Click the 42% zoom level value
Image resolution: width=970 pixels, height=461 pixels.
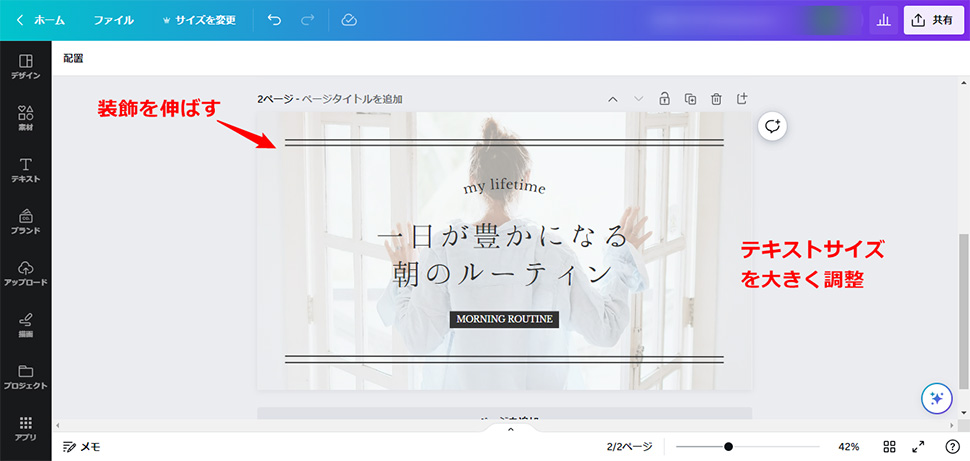coord(849,446)
